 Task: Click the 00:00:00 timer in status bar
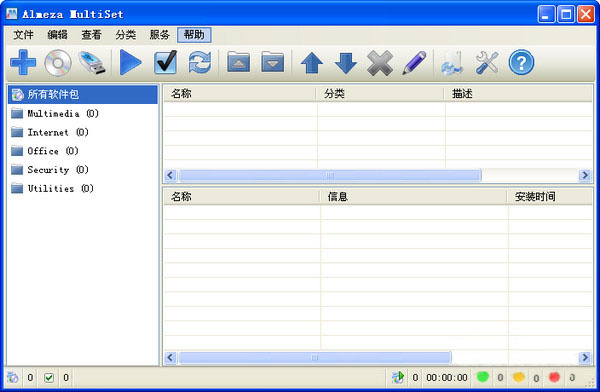[x=447, y=378]
